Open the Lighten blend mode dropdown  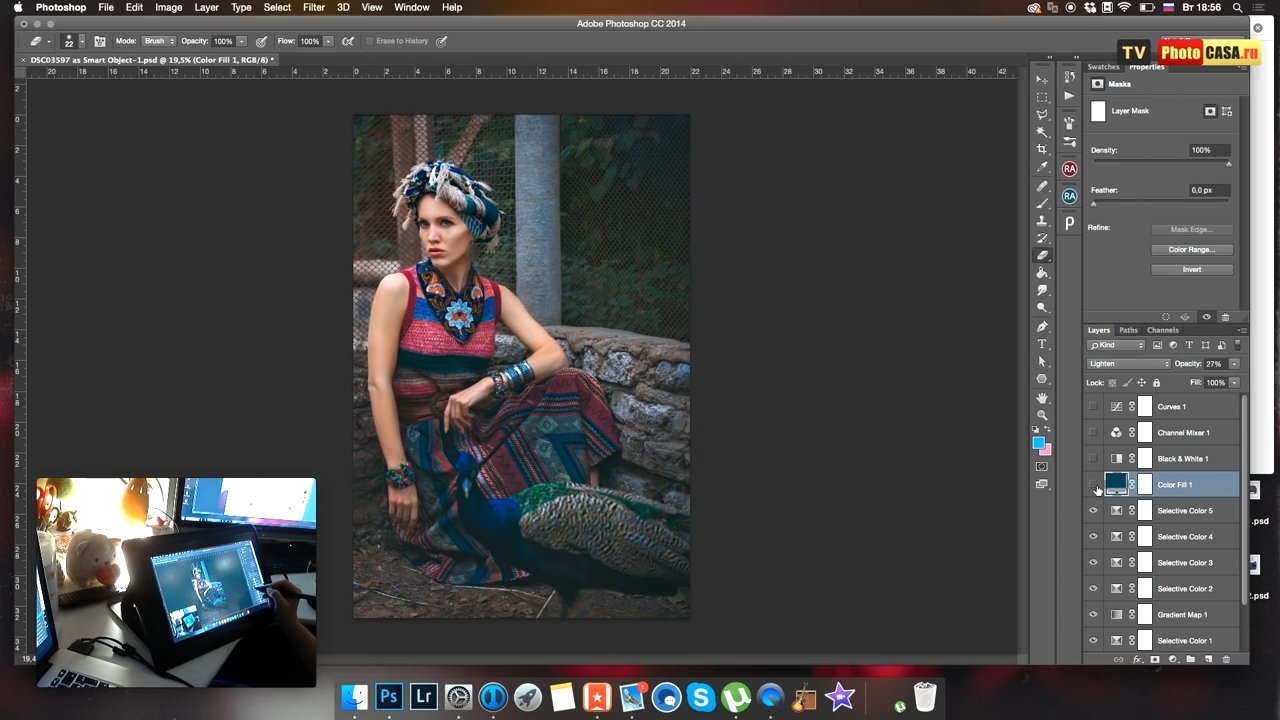1129,364
